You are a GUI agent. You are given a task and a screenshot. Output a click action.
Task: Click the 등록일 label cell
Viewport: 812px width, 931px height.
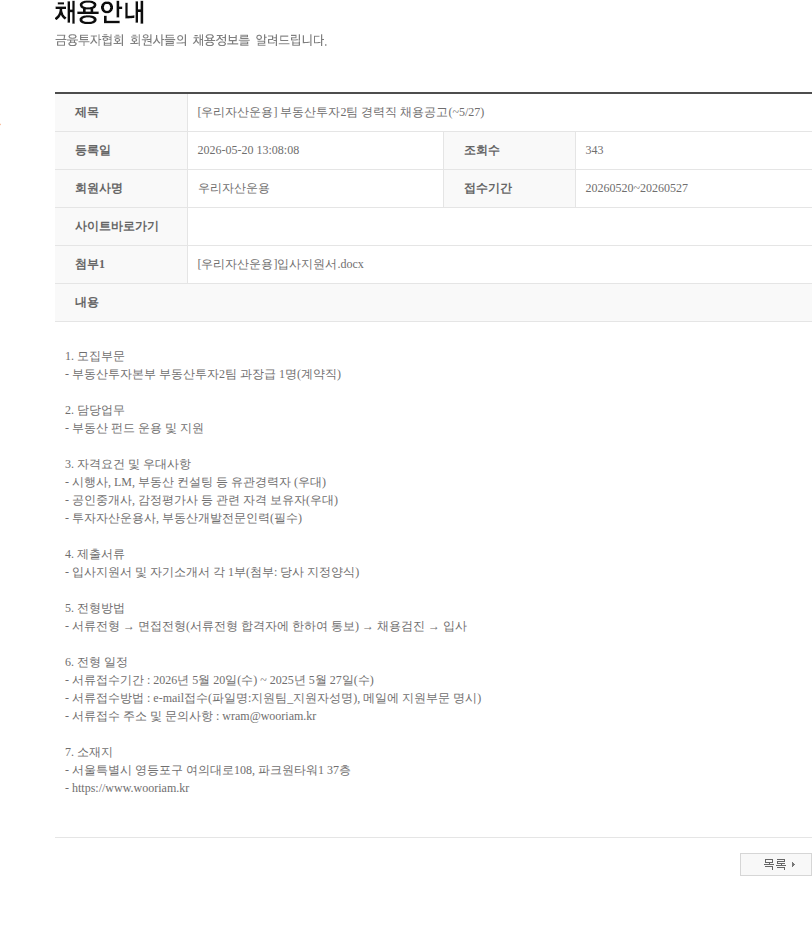[121, 150]
